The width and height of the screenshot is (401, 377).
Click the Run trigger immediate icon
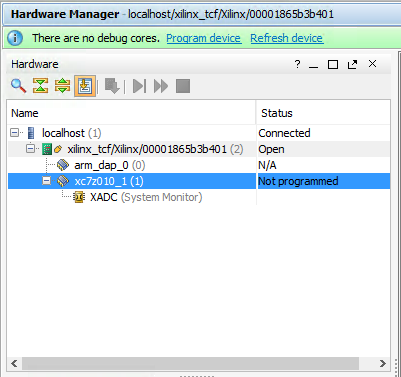tap(161, 86)
